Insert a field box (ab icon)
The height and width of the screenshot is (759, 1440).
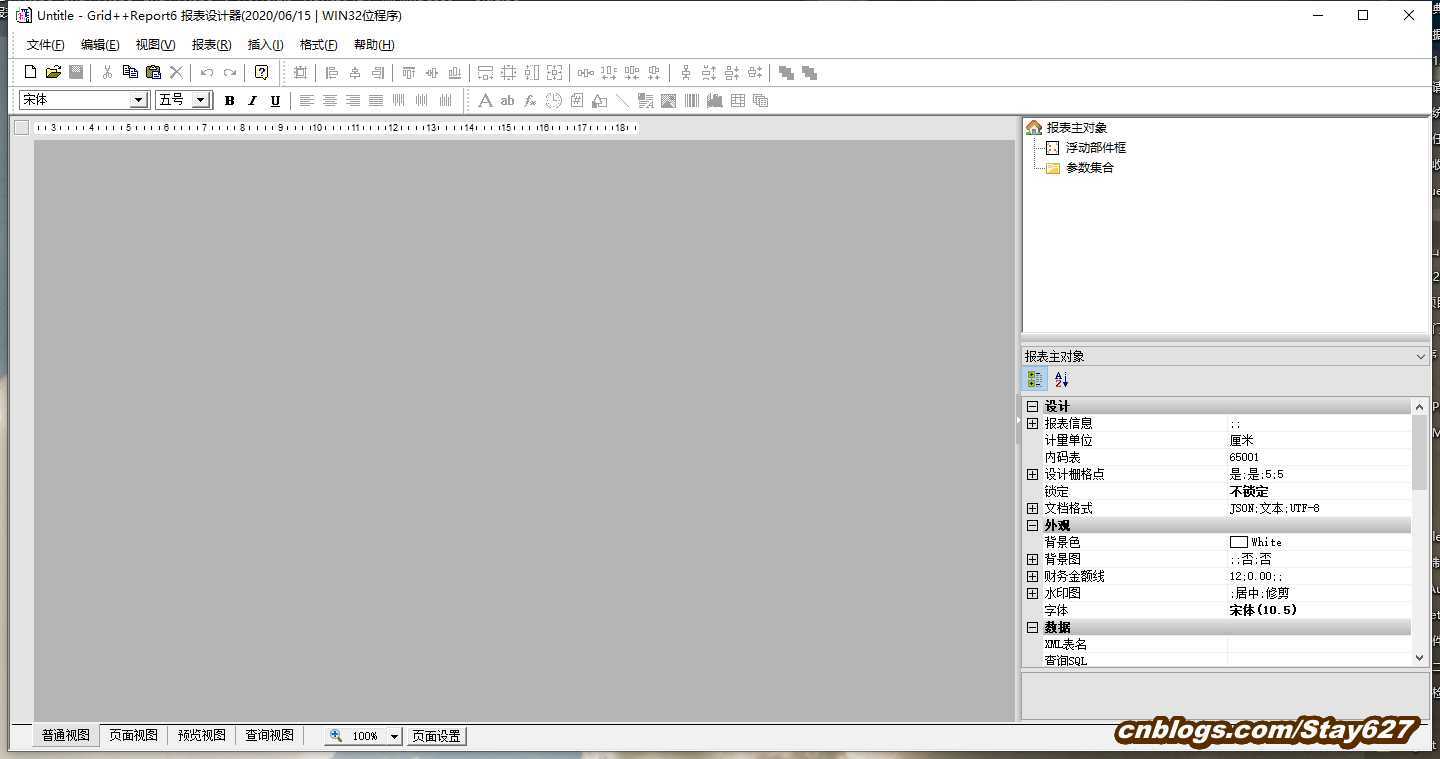point(507,100)
